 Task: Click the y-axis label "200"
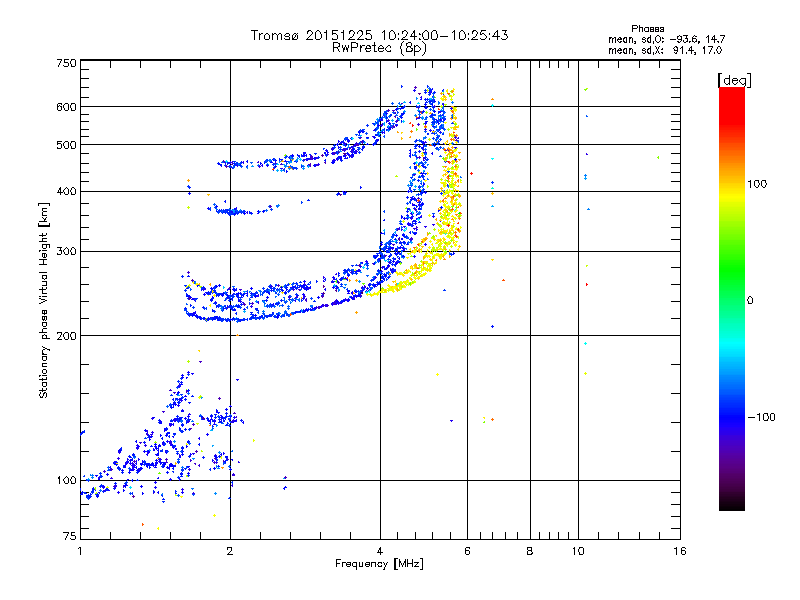click(67, 336)
